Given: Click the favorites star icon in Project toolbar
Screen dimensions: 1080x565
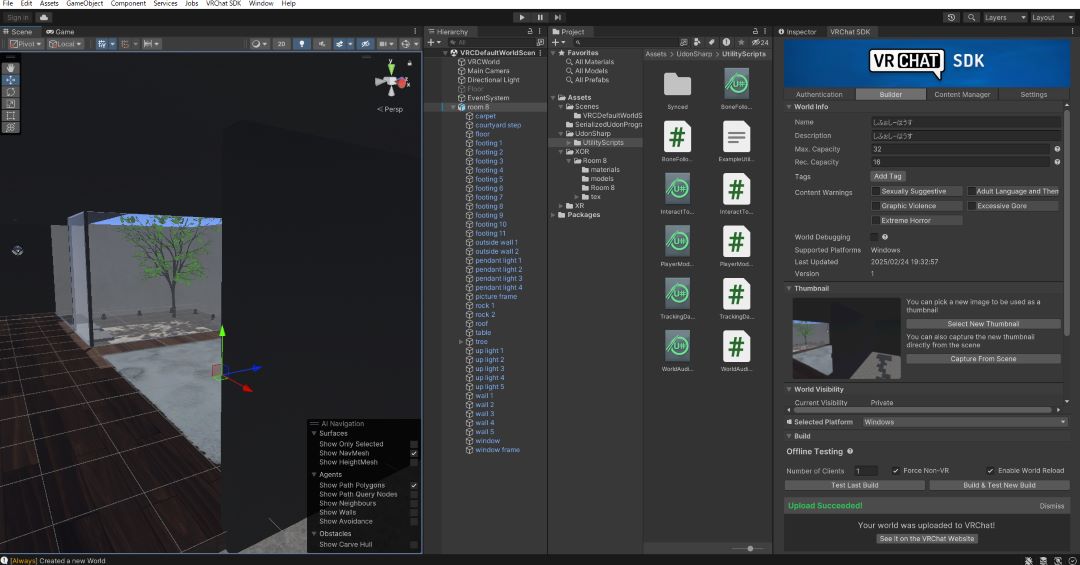Looking at the screenshot, I should click(740, 43).
